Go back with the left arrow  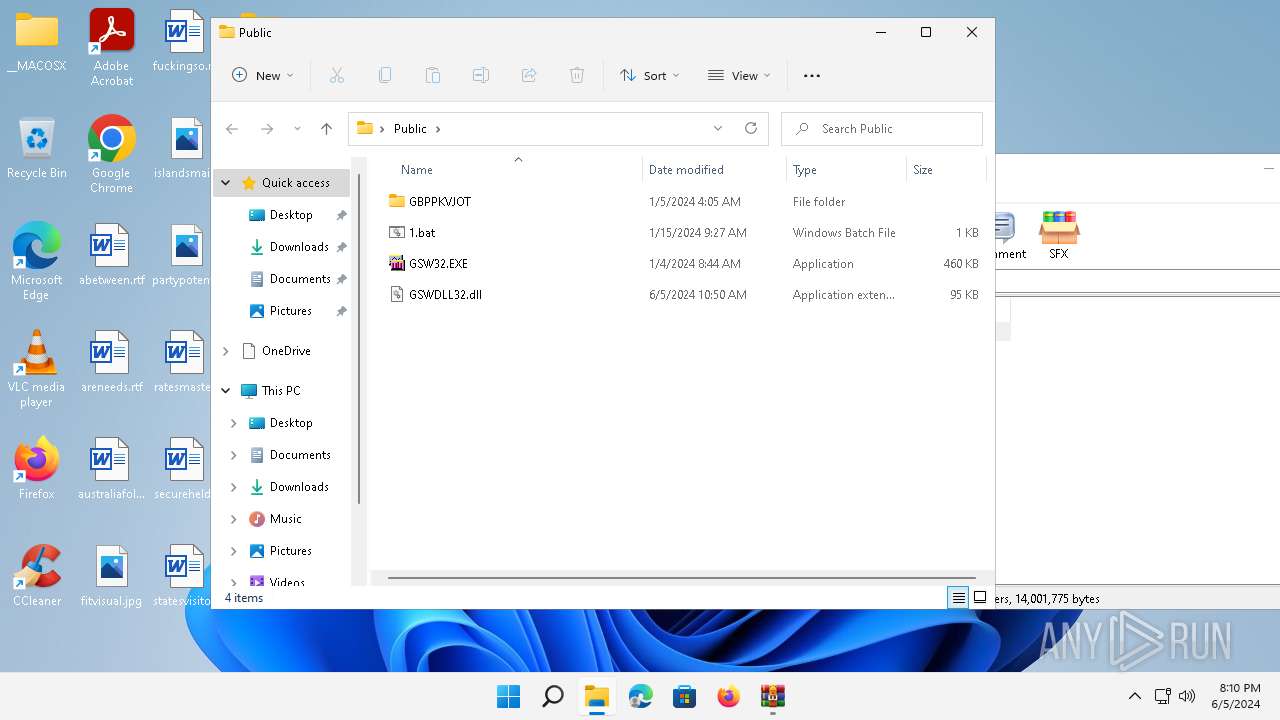pos(232,128)
